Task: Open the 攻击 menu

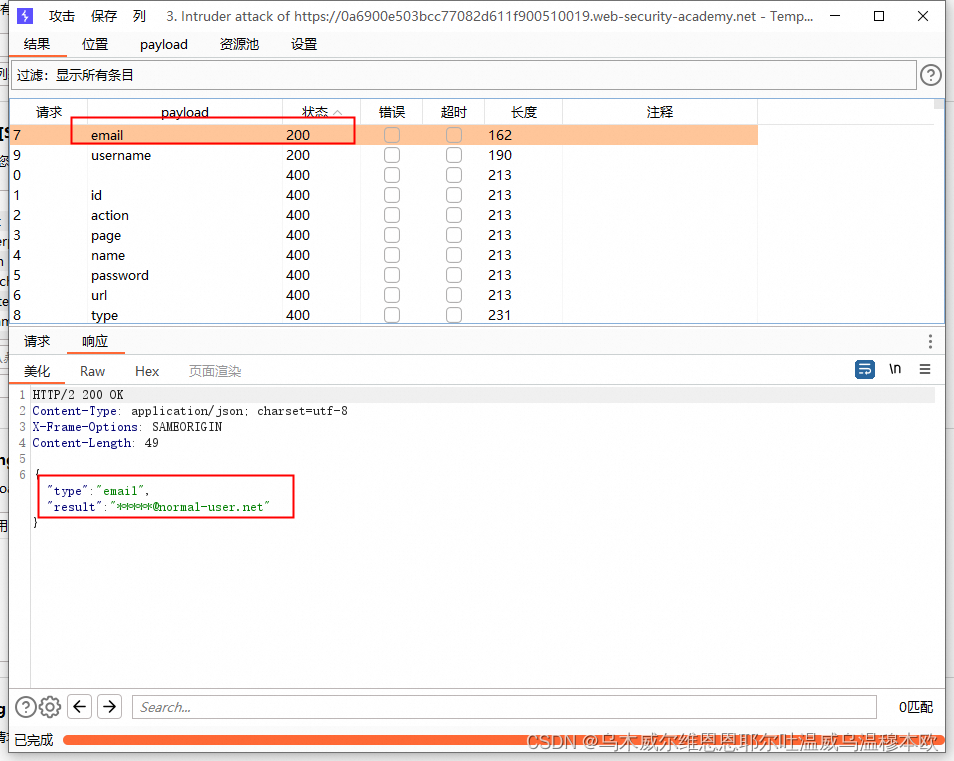Action: tap(61, 16)
